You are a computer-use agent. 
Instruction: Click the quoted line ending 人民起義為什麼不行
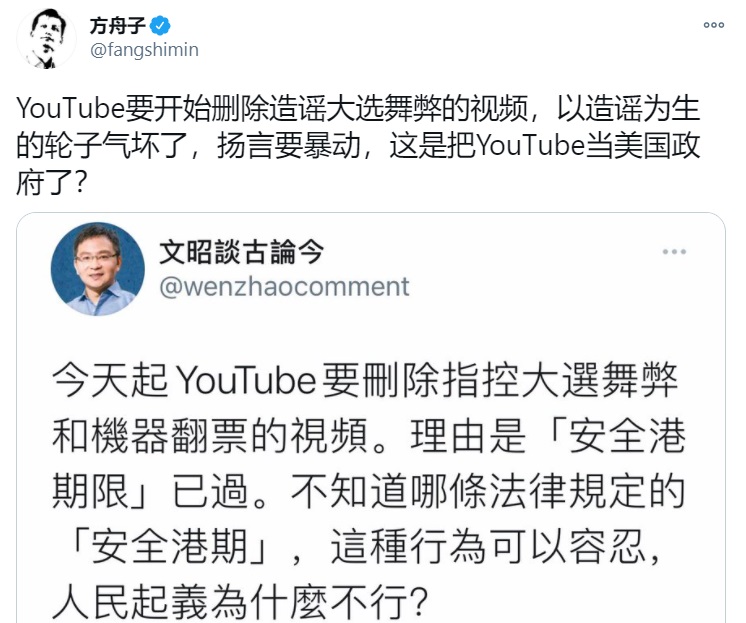point(240,602)
